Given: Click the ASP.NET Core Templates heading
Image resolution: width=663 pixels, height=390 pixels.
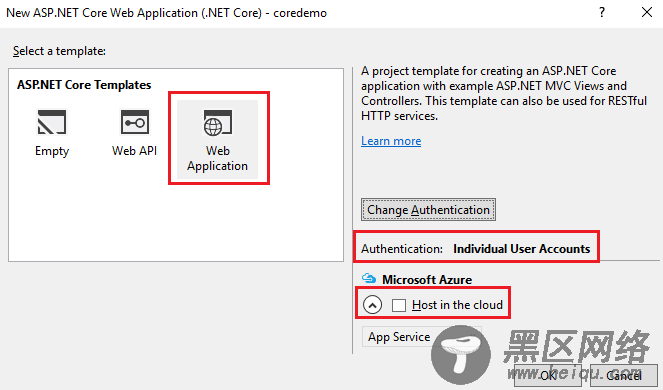Looking at the screenshot, I should coord(84,85).
